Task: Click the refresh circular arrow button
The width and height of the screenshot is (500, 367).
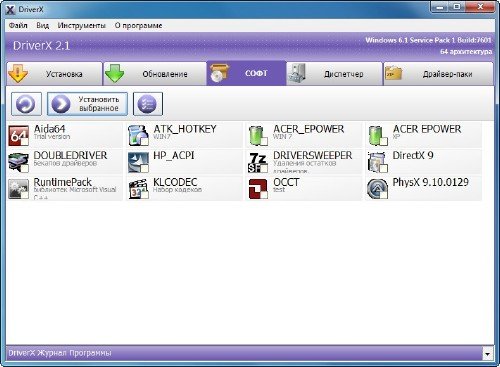Action: (x=26, y=104)
